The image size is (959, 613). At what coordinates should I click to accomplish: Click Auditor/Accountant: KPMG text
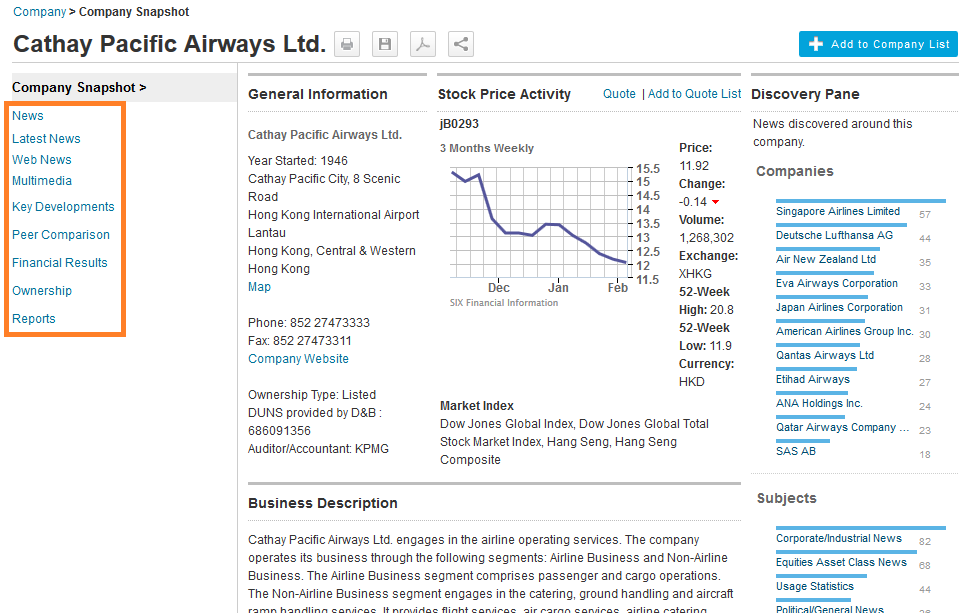pos(318,448)
